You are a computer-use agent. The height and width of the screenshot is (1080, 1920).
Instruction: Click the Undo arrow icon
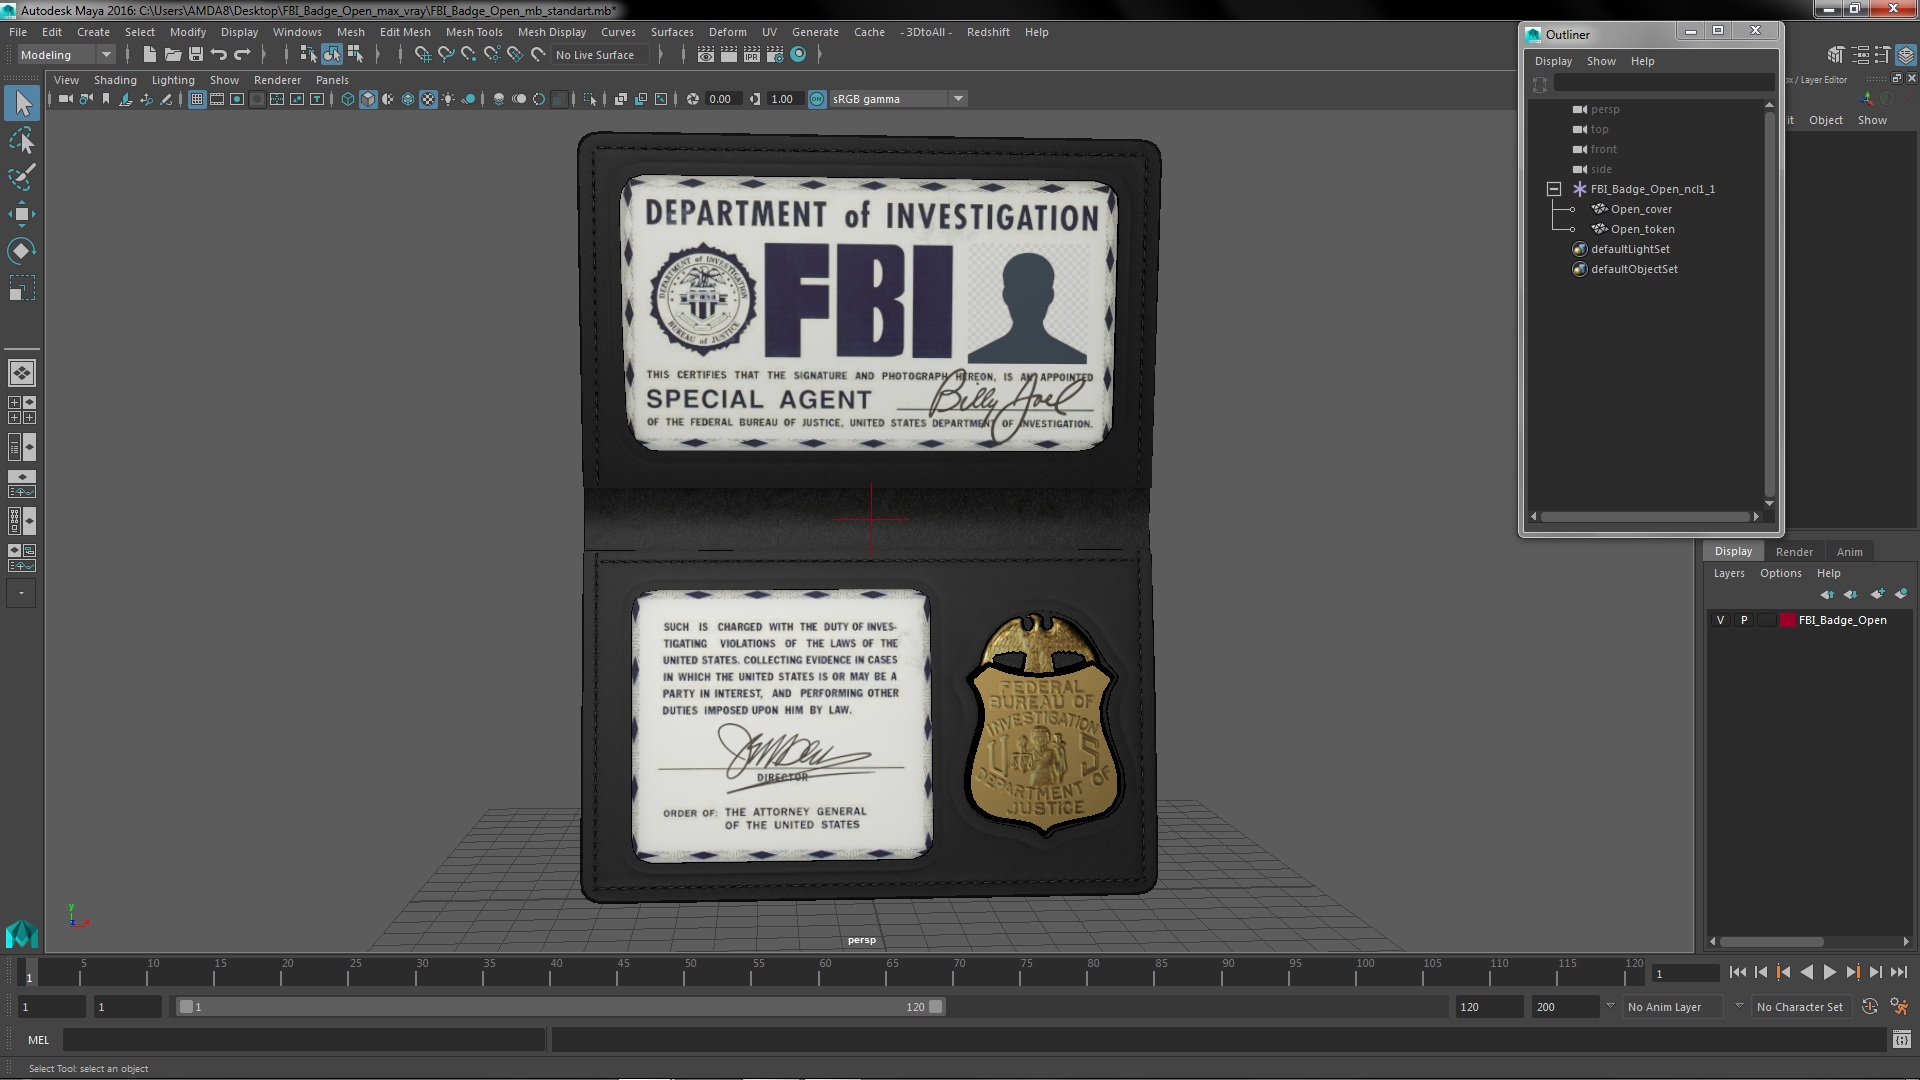pyautogui.click(x=219, y=55)
